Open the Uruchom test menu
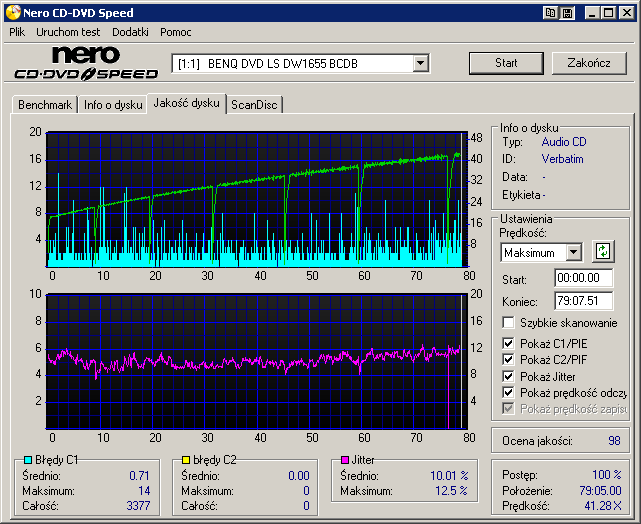 tap(68, 32)
